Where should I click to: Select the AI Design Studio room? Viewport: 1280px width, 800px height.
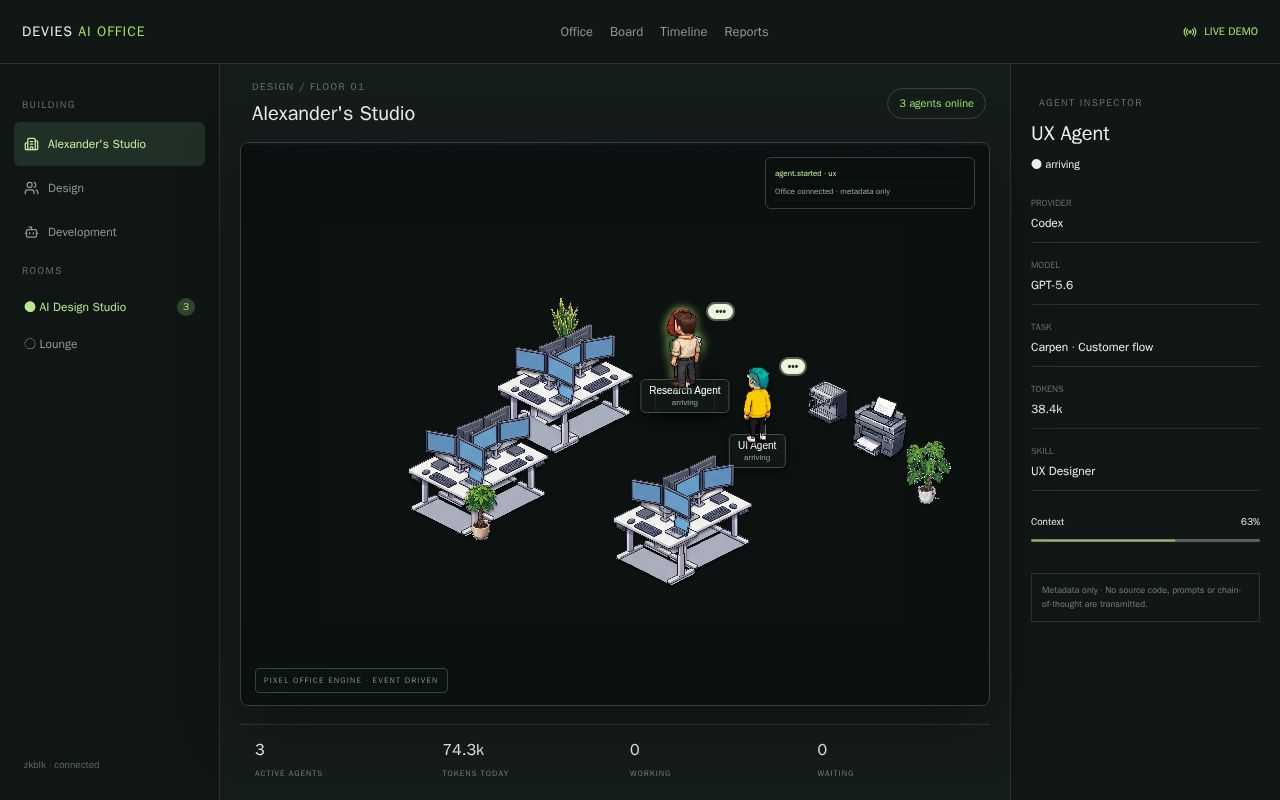pos(109,307)
